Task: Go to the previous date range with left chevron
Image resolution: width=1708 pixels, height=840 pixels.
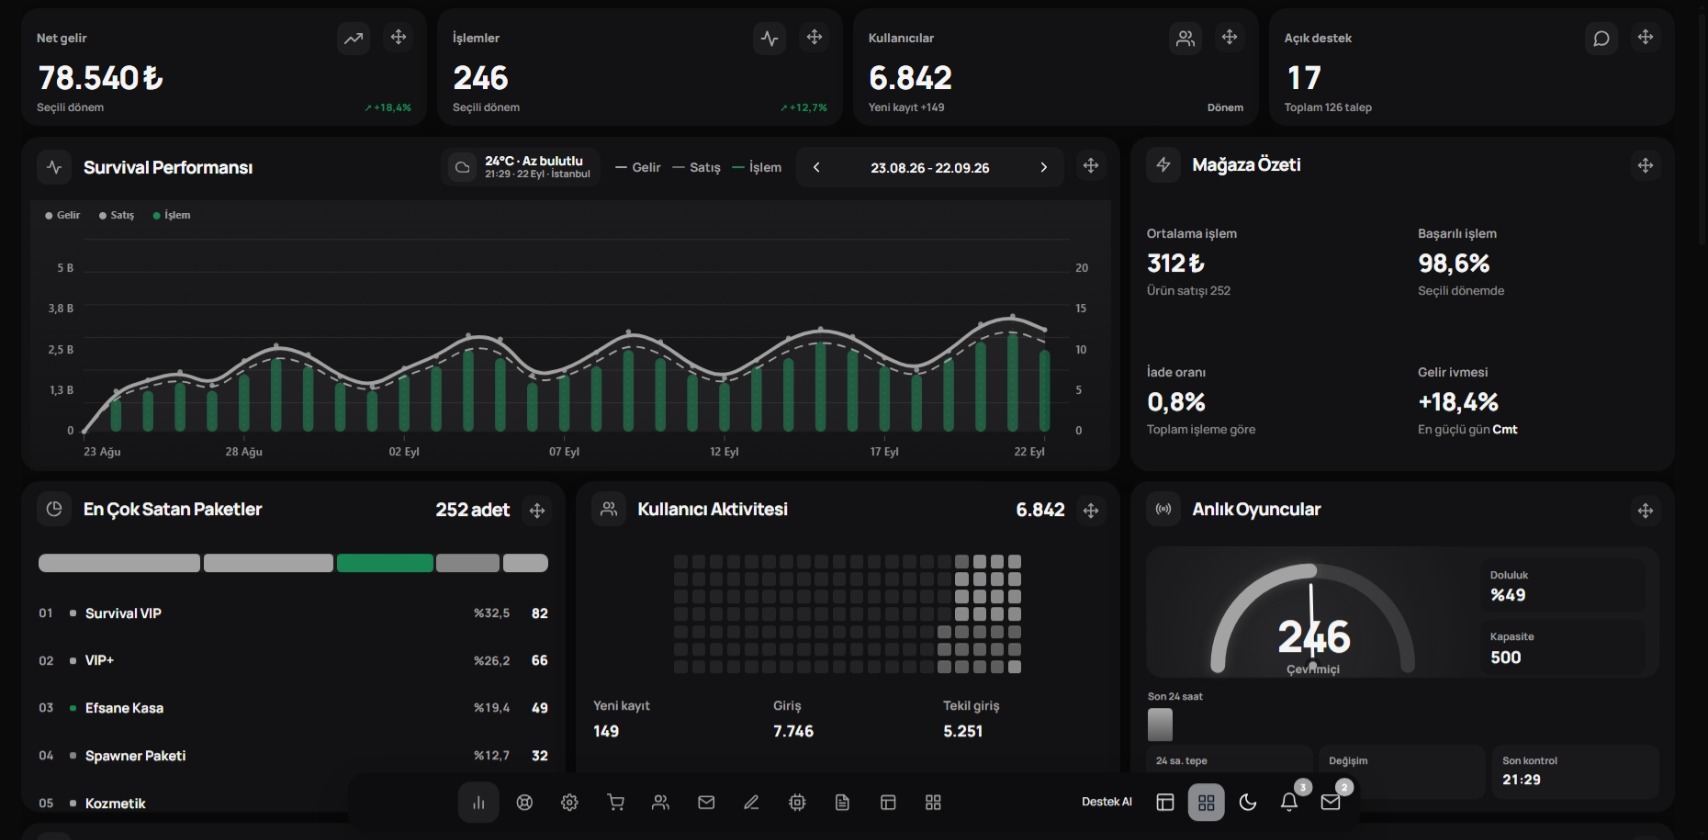Action: coord(816,167)
